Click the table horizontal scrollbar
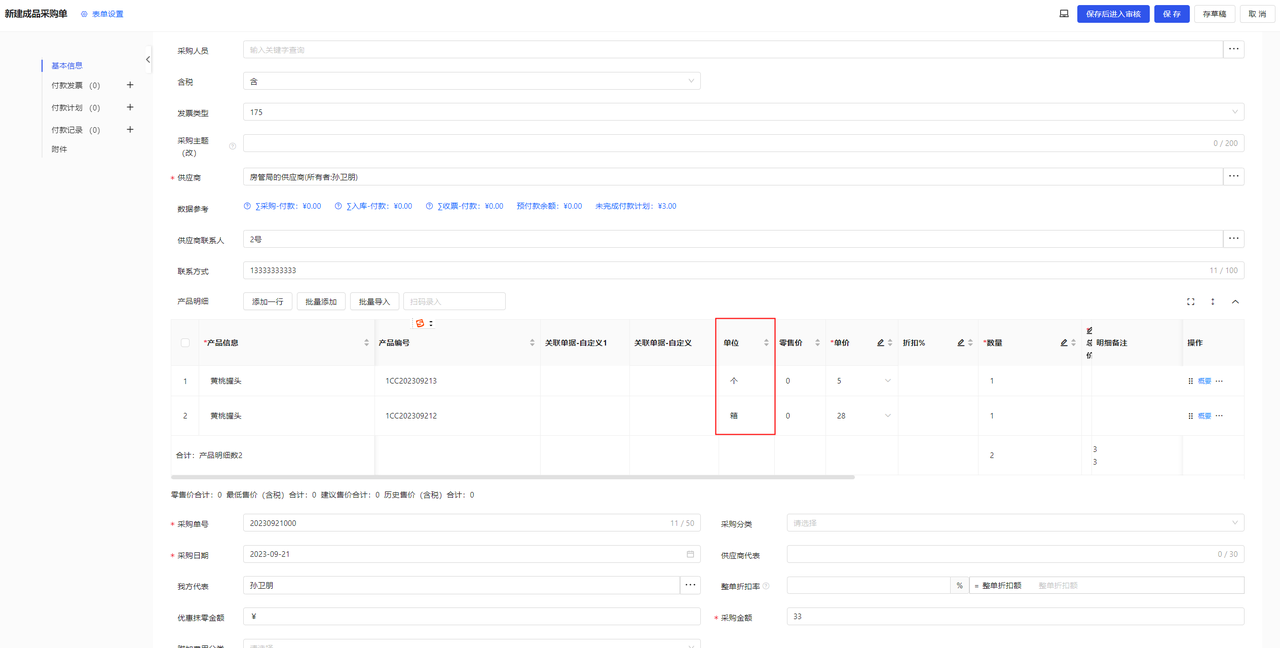This screenshot has width=1280, height=648. coord(513,477)
